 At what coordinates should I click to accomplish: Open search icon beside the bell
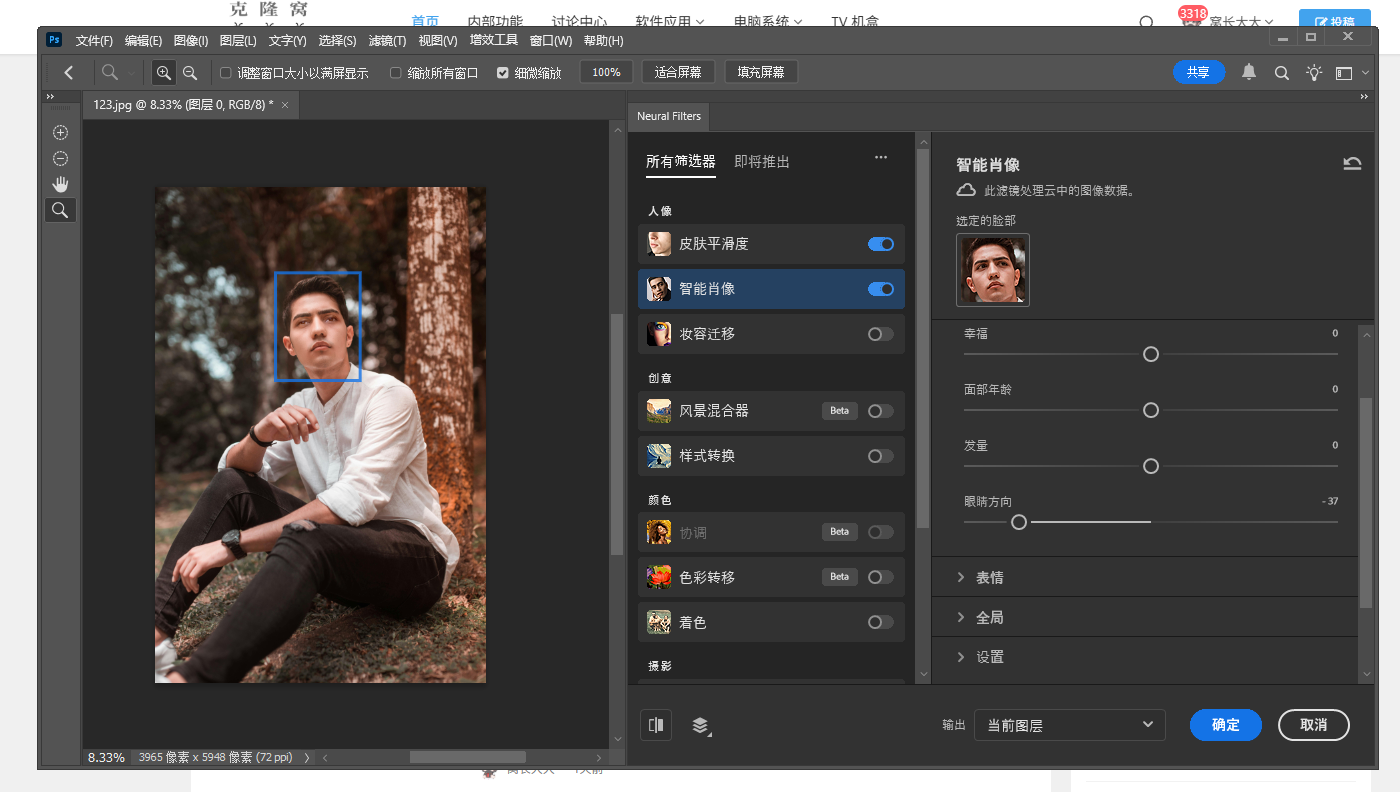1281,73
